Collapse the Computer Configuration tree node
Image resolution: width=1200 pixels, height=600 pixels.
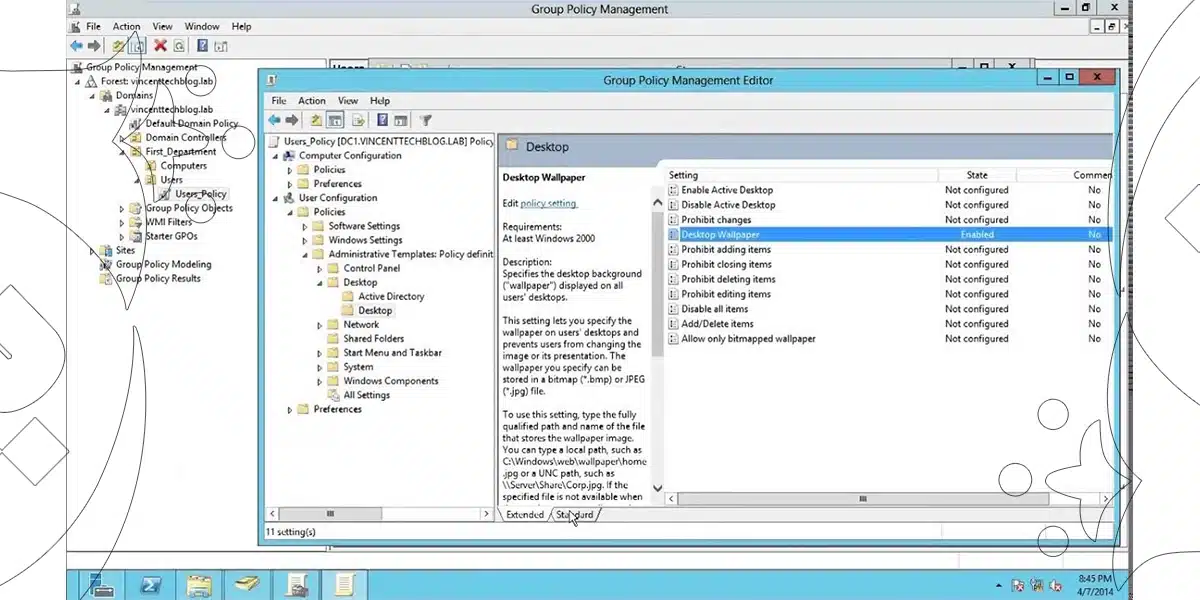(x=276, y=156)
